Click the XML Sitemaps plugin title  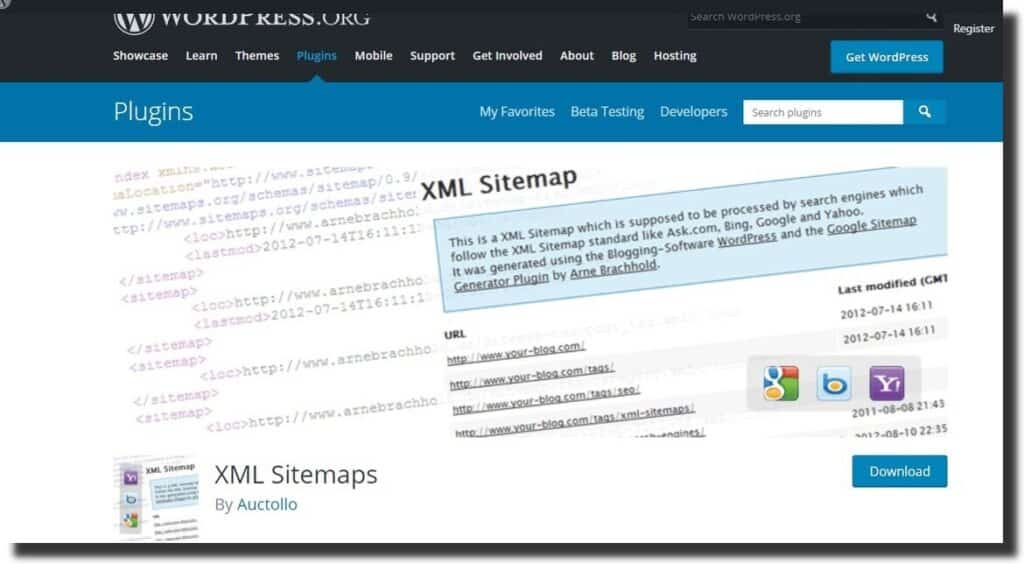coord(296,475)
